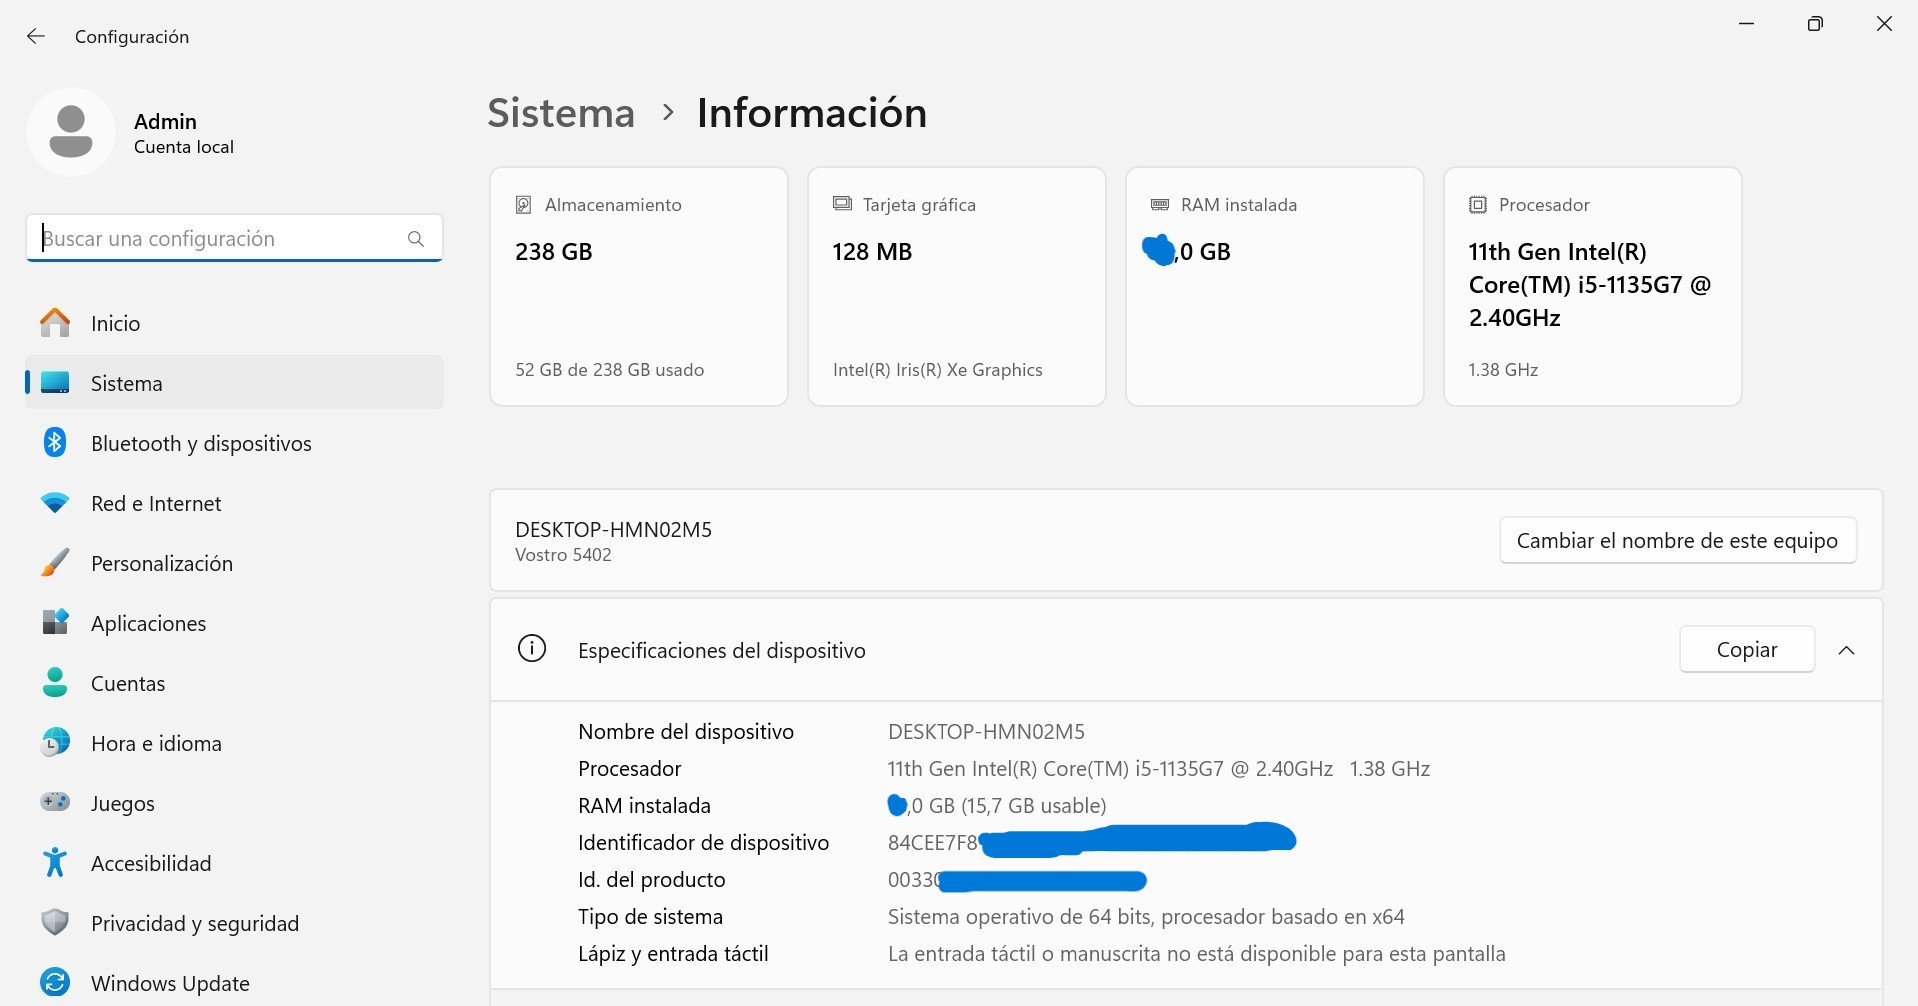
Task: Open the Almacenamiento storage card
Action: pyautogui.click(x=638, y=286)
